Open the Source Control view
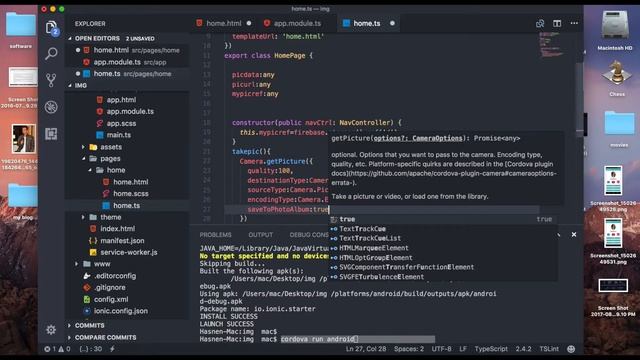 point(51,80)
